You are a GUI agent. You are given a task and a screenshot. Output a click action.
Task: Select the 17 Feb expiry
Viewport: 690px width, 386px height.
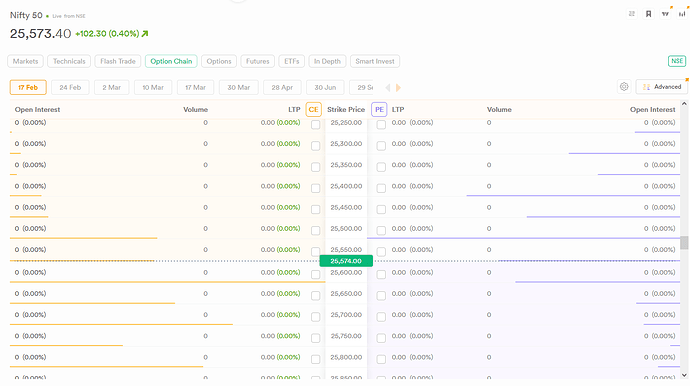pos(28,87)
